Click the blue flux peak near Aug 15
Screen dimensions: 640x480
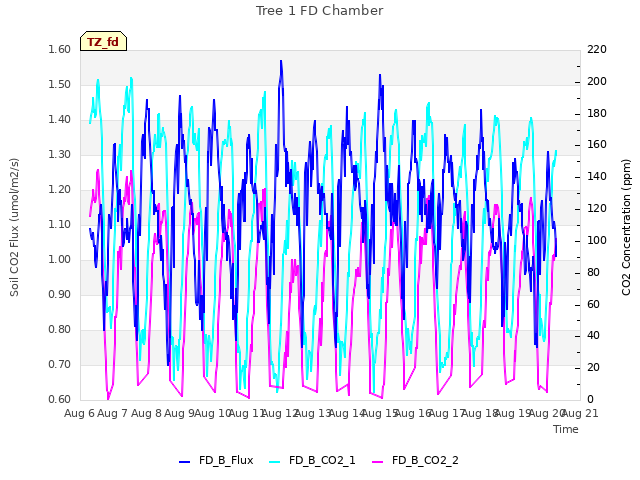tap(380, 75)
